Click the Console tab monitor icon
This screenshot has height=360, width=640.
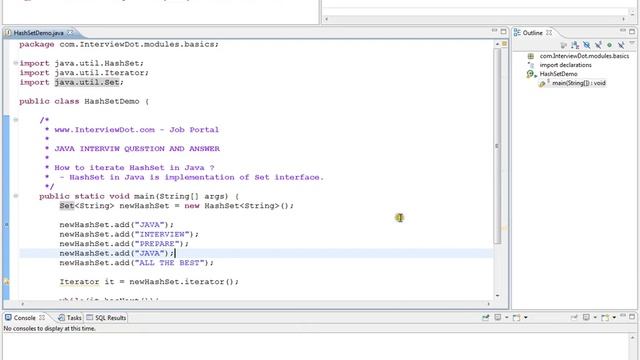pos(8,317)
